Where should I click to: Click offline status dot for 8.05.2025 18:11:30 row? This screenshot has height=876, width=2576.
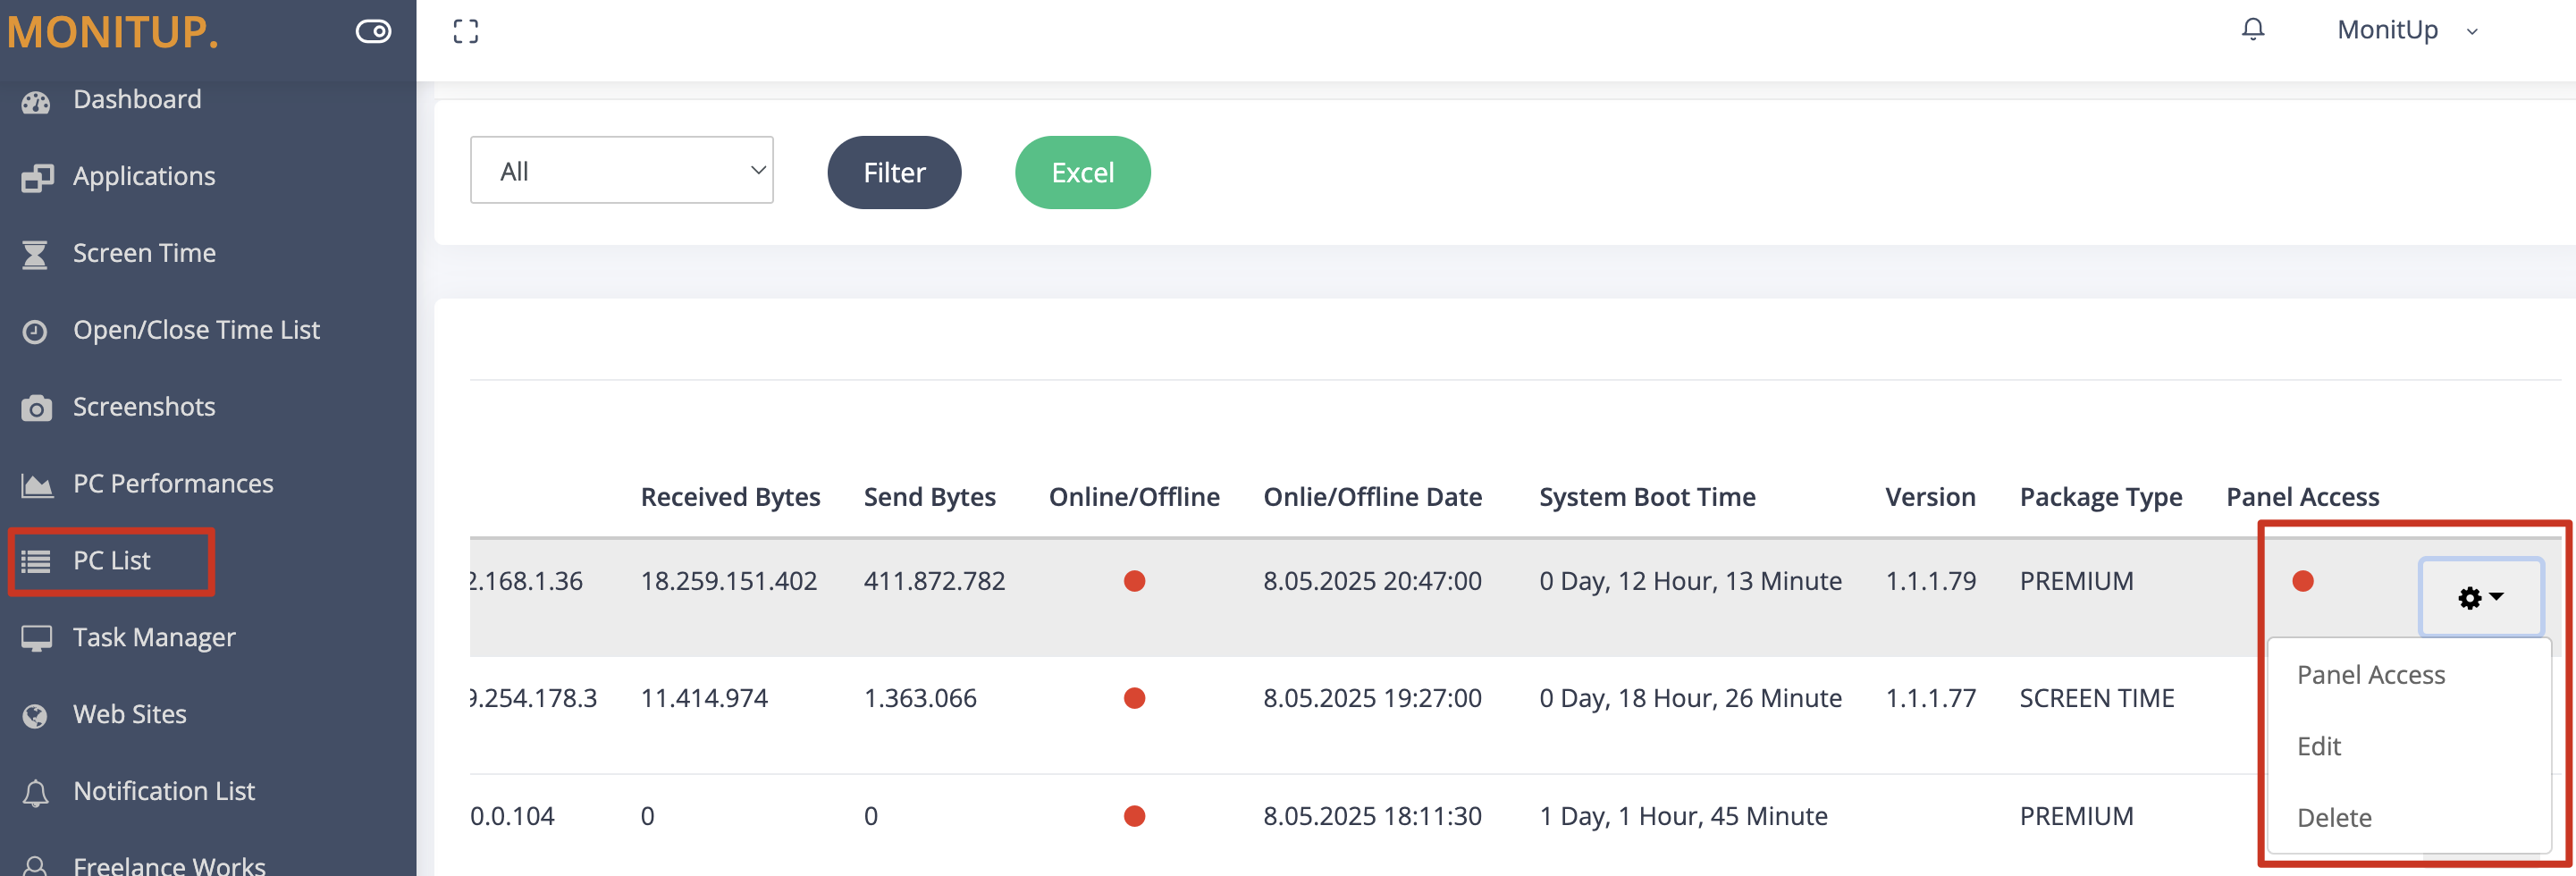click(x=1134, y=816)
